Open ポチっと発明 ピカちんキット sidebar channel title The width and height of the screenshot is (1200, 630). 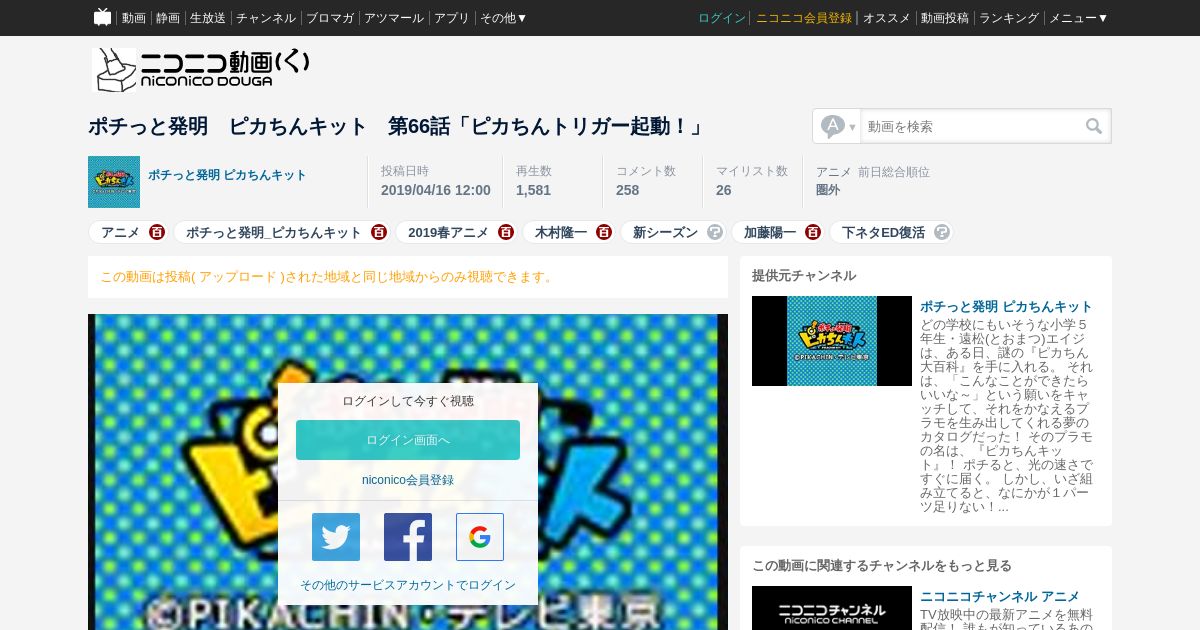(x=1006, y=306)
